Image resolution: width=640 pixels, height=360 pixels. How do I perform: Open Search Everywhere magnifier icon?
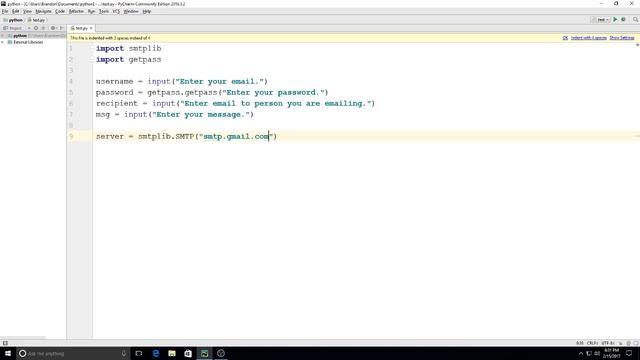(636, 20)
